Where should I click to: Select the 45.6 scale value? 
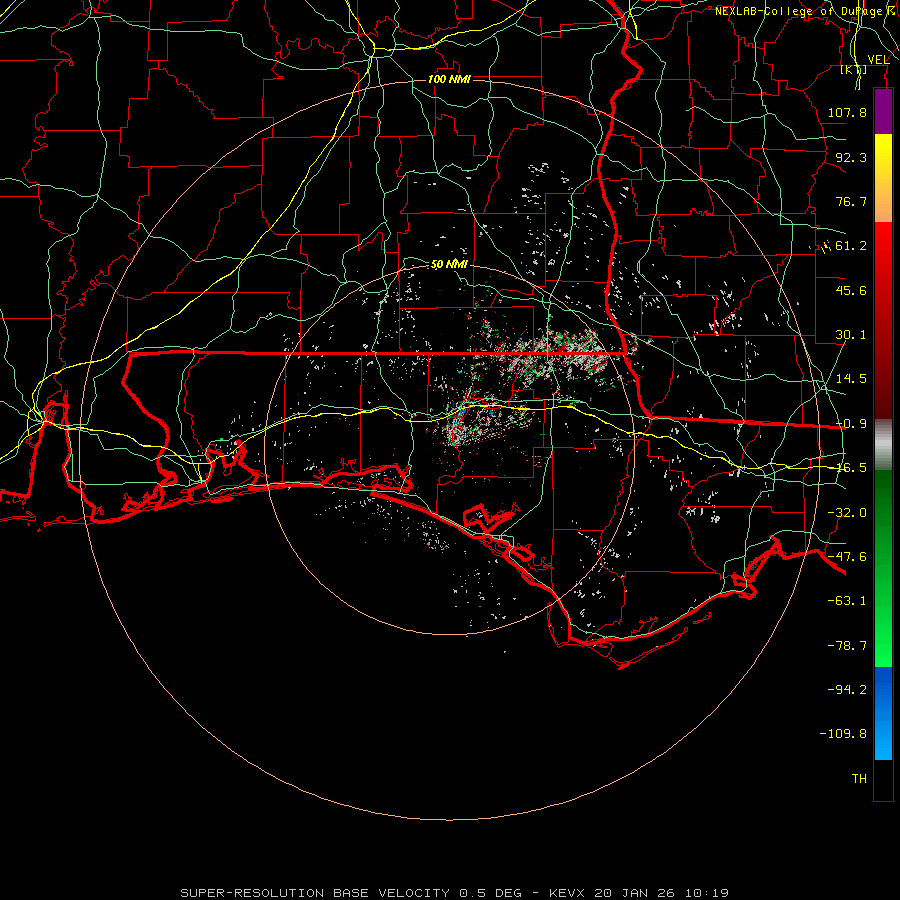click(x=851, y=290)
